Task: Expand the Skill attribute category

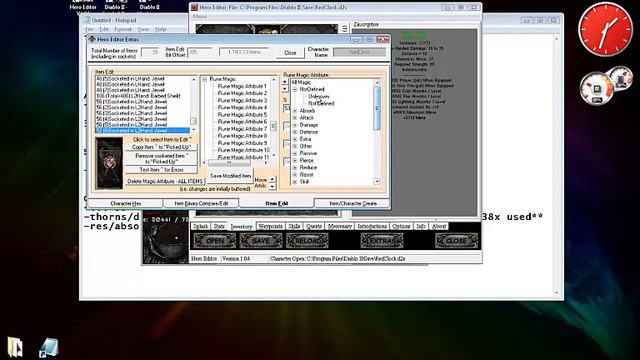Action: coord(295,182)
